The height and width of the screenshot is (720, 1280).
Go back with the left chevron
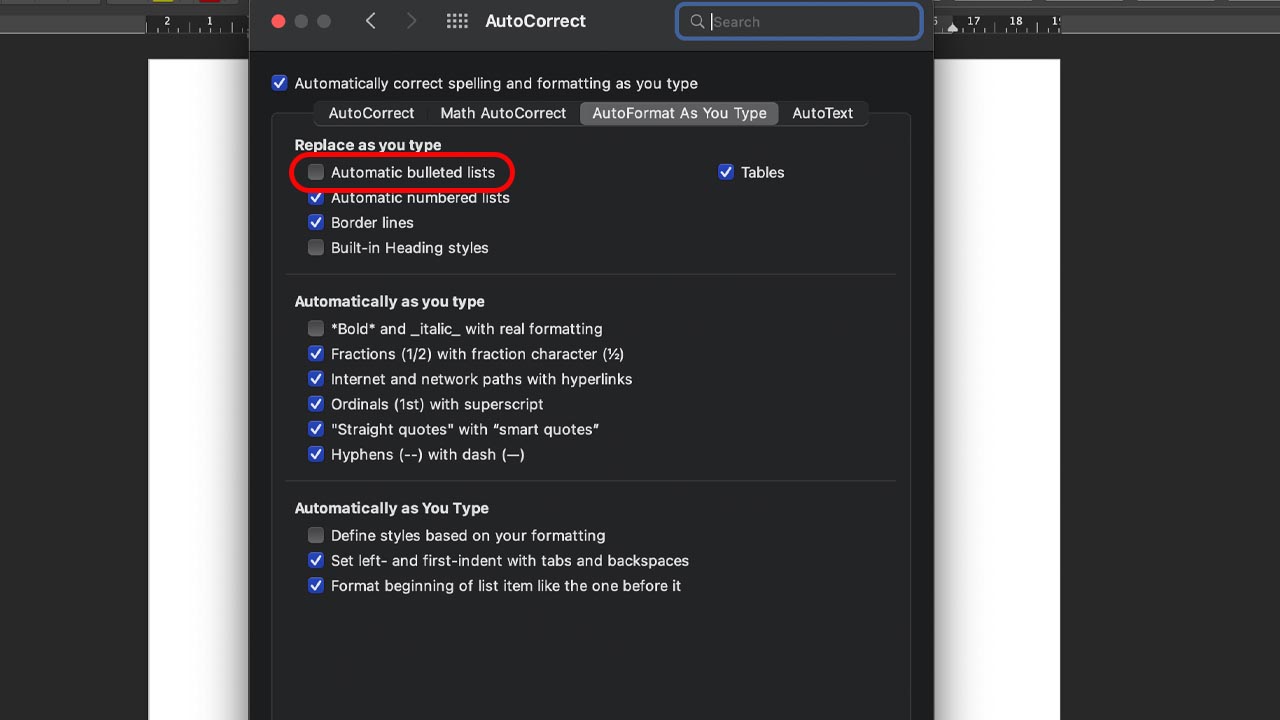[370, 21]
